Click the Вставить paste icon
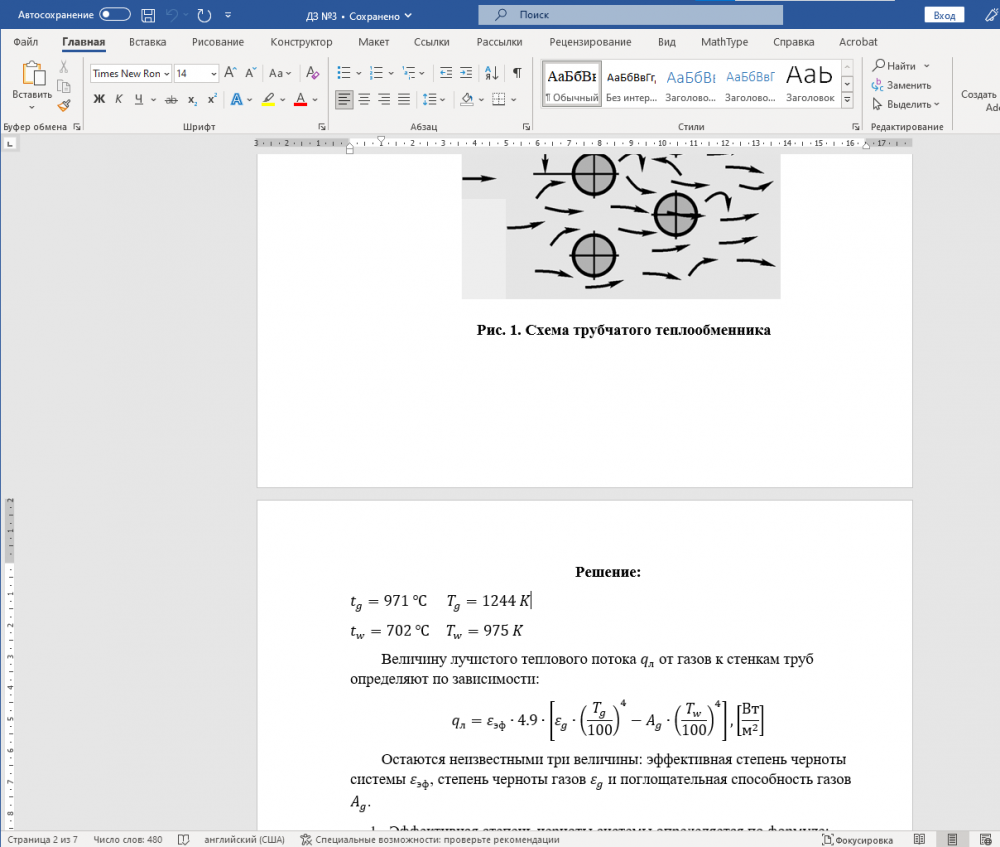Screen dimensions: 1000x847 tap(33, 74)
